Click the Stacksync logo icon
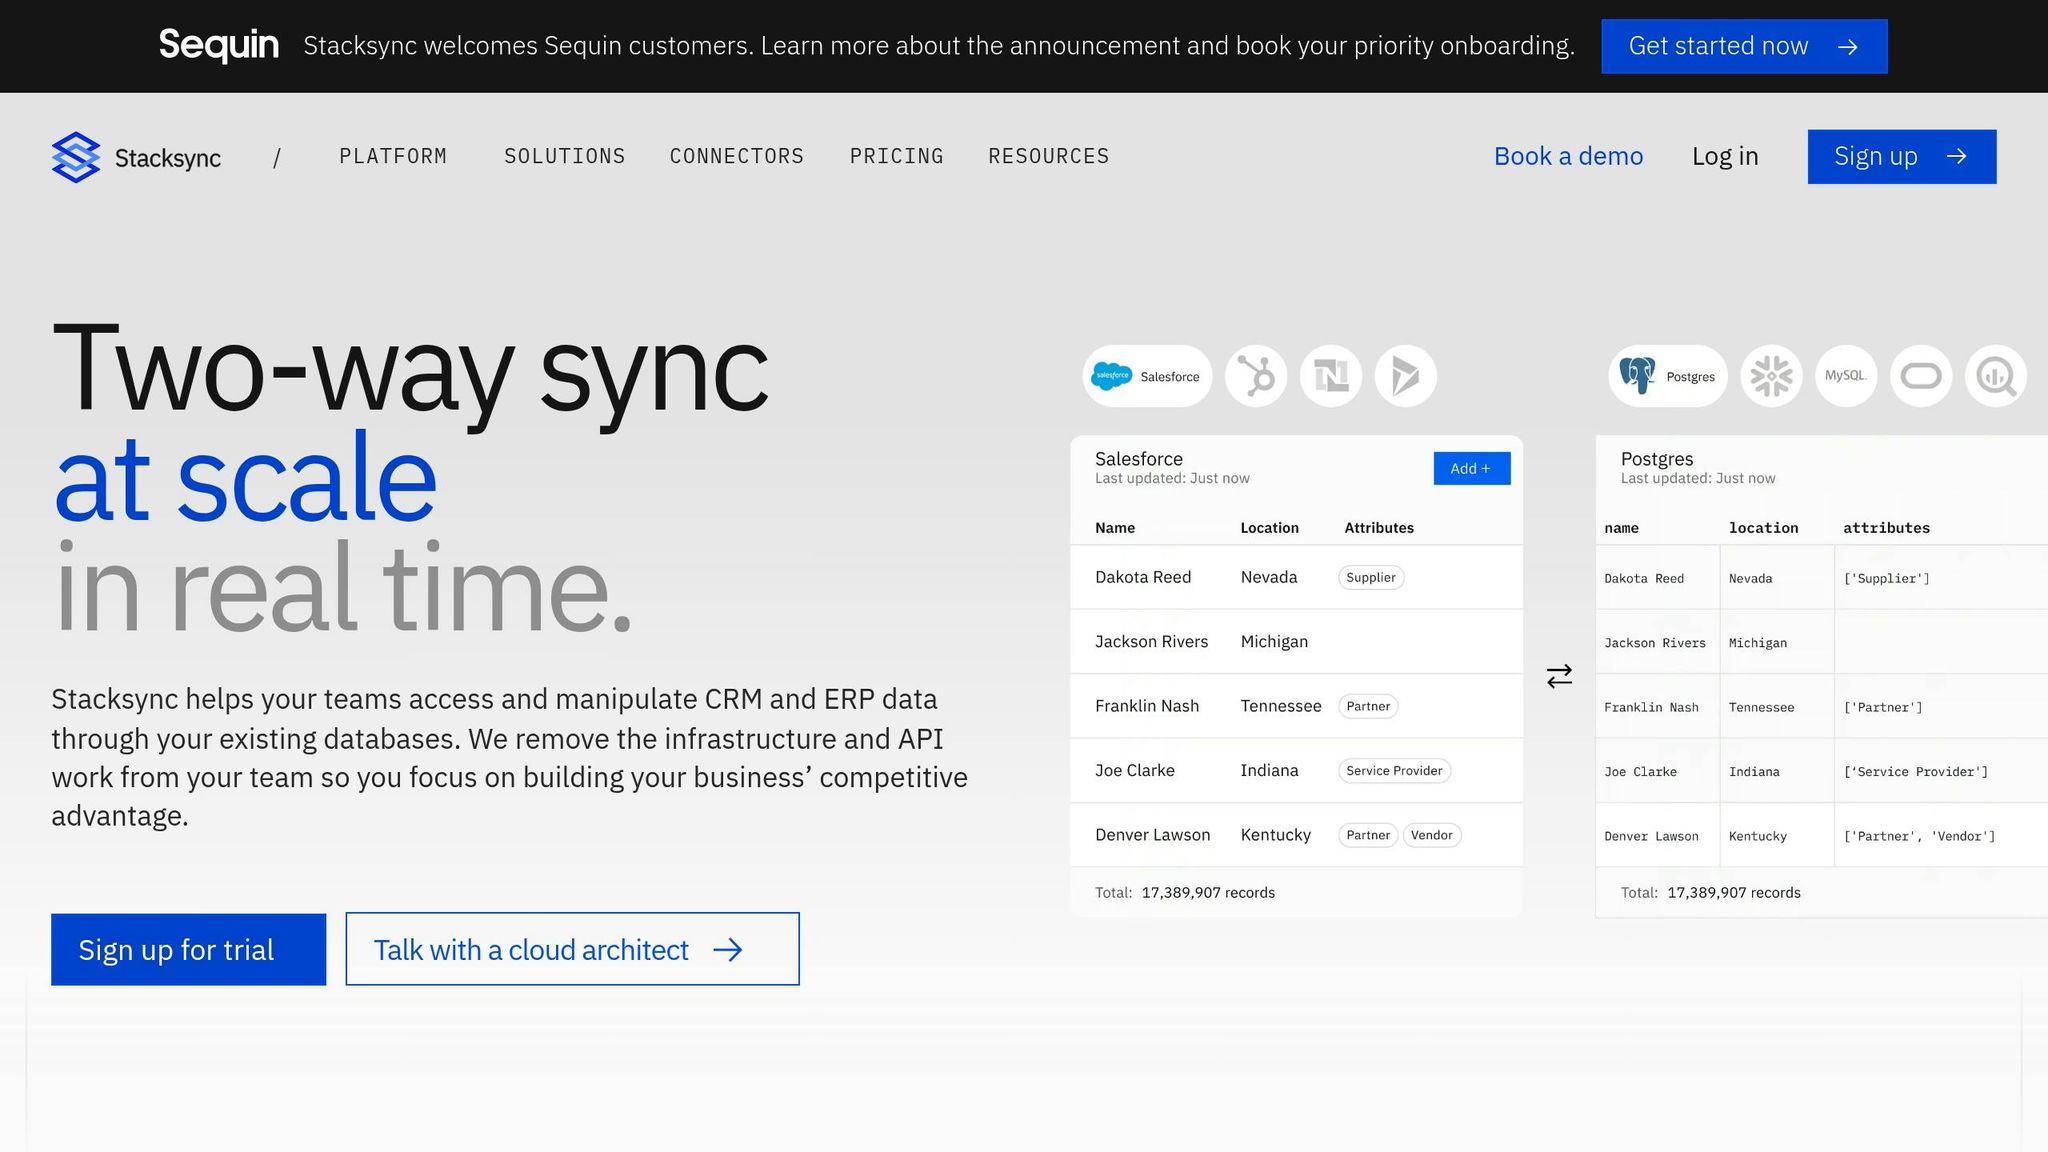 coord(76,157)
